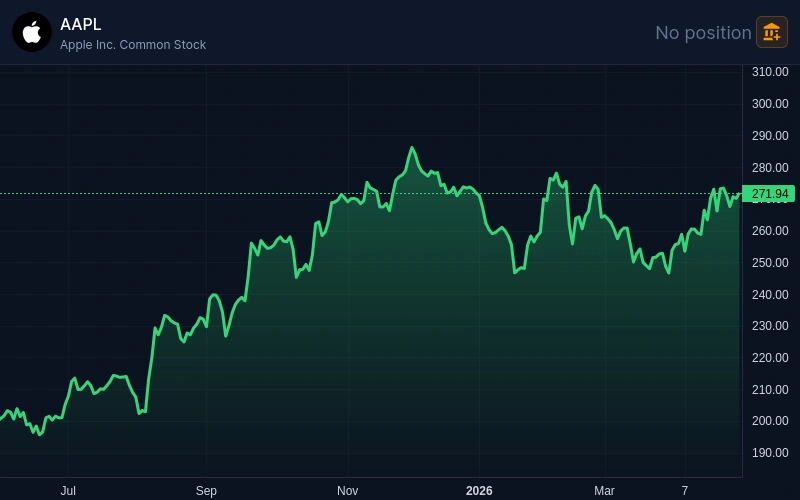Click the 290.00 price axis label
The image size is (800, 500).
[770, 136]
